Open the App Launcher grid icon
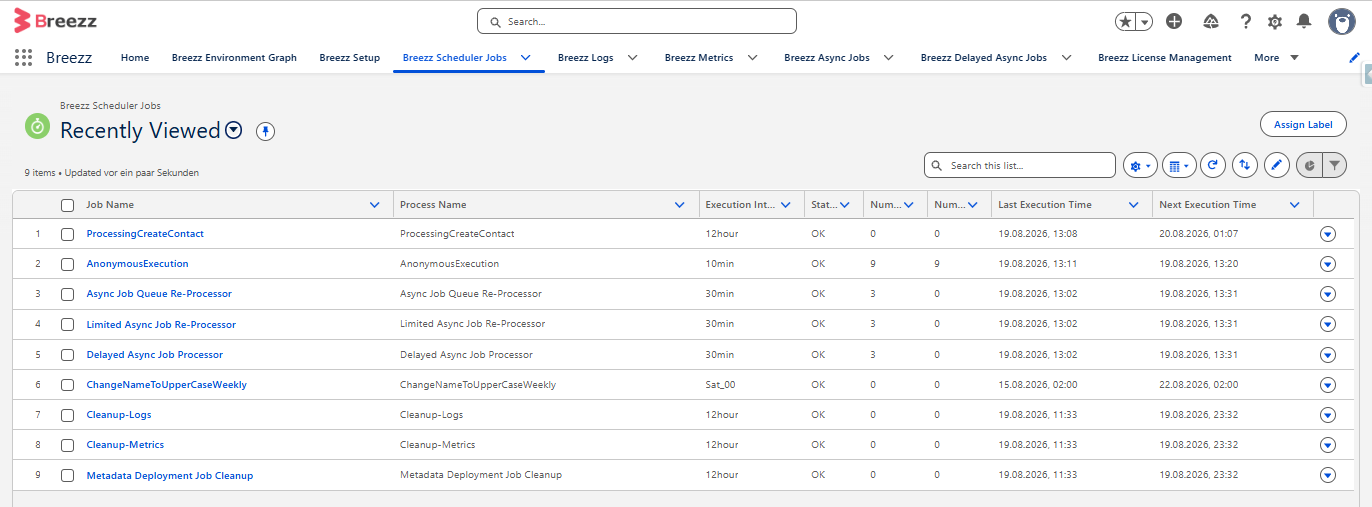Image resolution: width=1372 pixels, height=507 pixels. click(x=23, y=58)
